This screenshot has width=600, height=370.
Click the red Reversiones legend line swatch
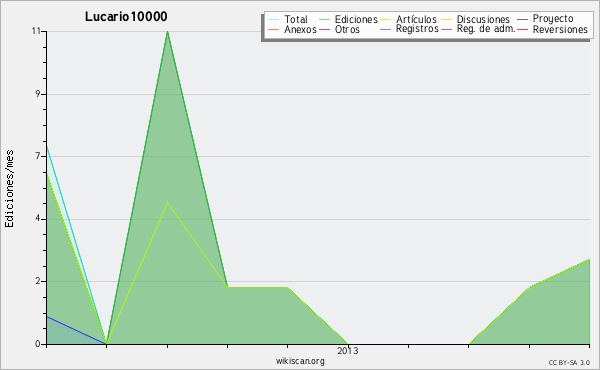point(522,29)
